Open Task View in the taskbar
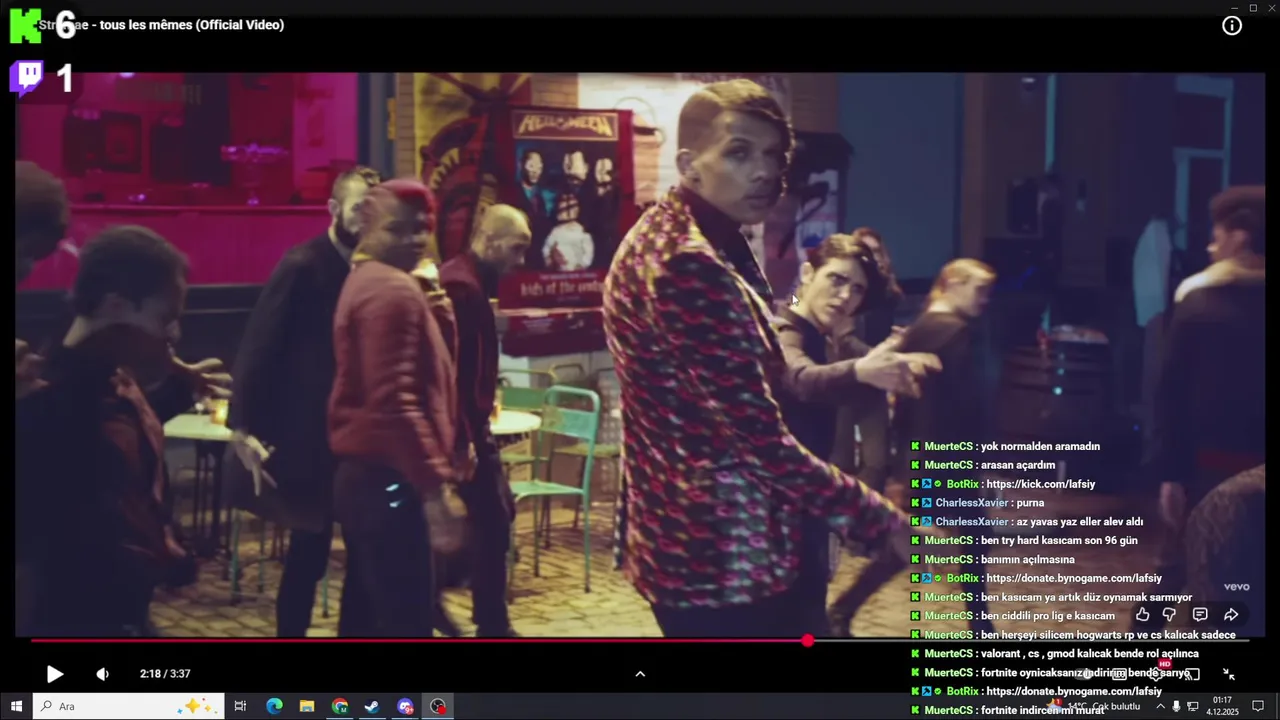Image resolution: width=1280 pixels, height=720 pixels. coord(240,706)
